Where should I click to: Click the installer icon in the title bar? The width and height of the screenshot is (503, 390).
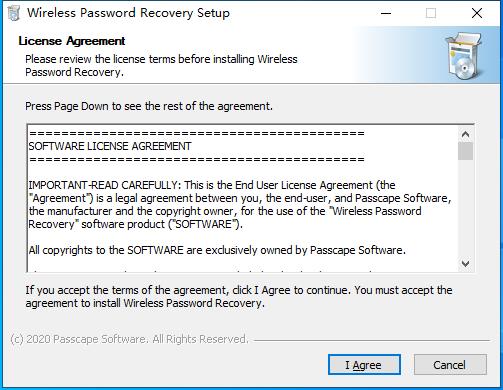[x=14, y=13]
